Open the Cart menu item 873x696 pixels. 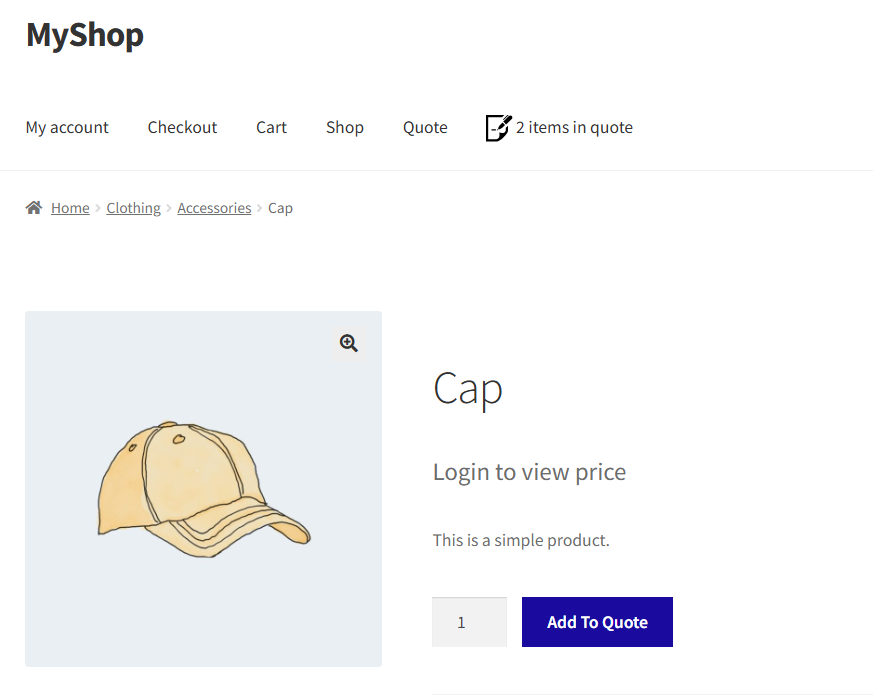coord(271,128)
